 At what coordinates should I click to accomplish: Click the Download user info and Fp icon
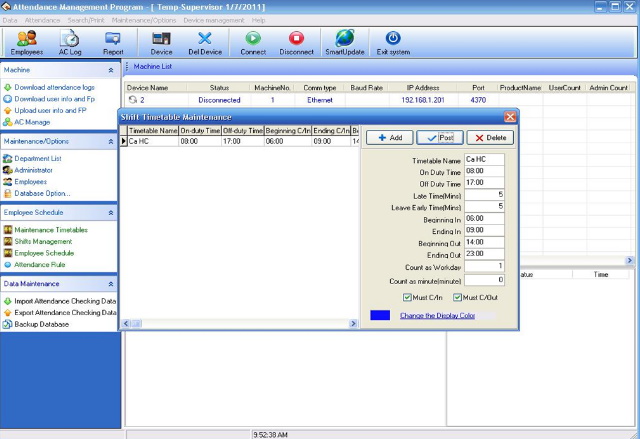click(x=7, y=99)
